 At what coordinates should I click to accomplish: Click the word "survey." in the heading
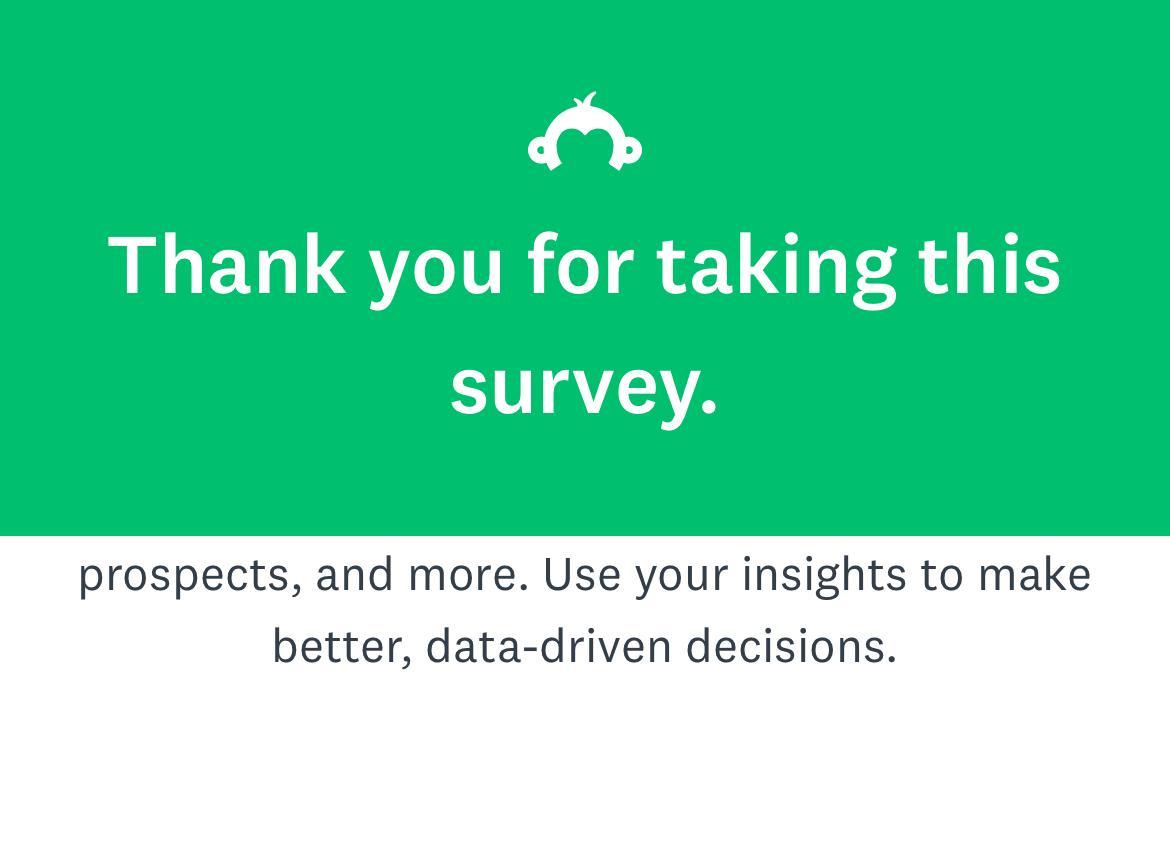585,386
